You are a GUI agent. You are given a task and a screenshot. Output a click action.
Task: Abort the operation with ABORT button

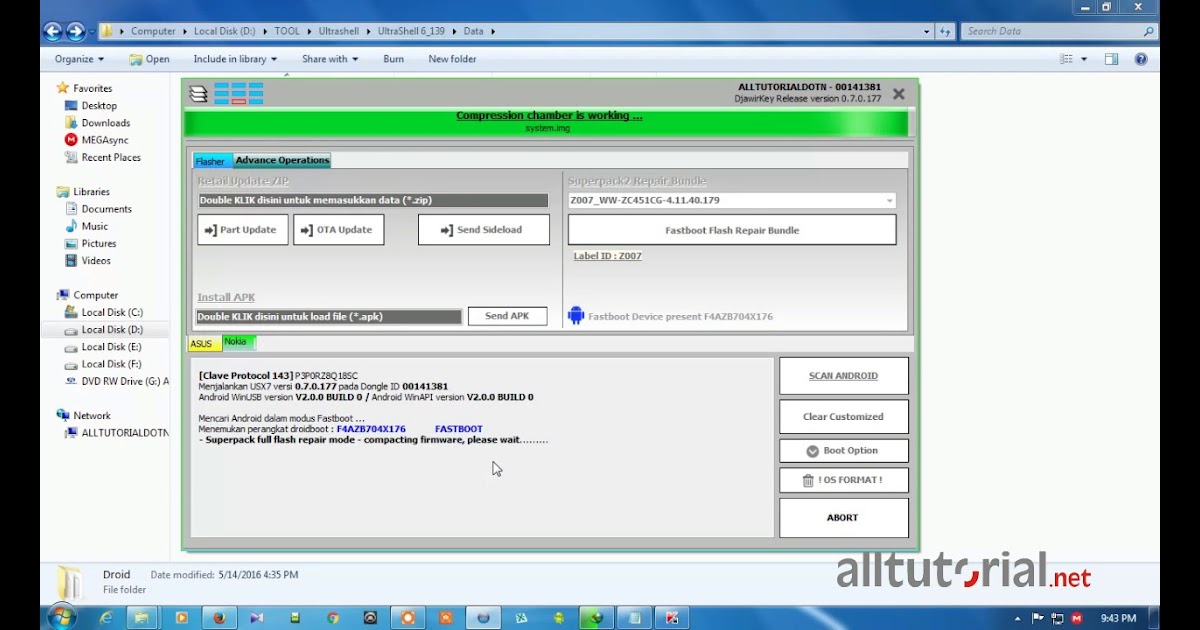tap(843, 518)
